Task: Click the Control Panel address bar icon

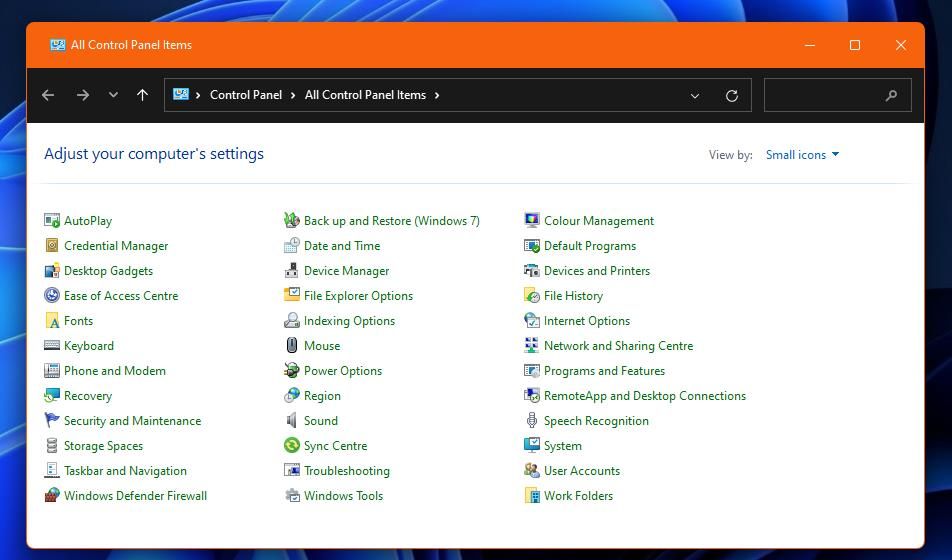Action: (x=181, y=94)
